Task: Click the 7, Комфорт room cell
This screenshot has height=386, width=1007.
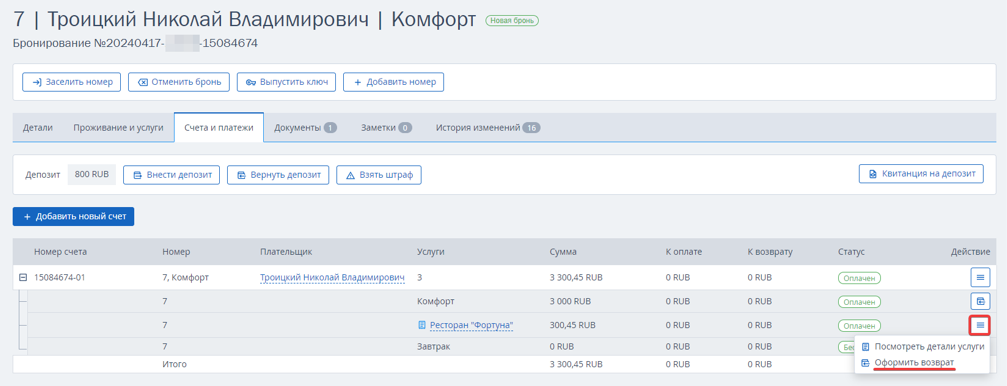Action: click(x=186, y=278)
